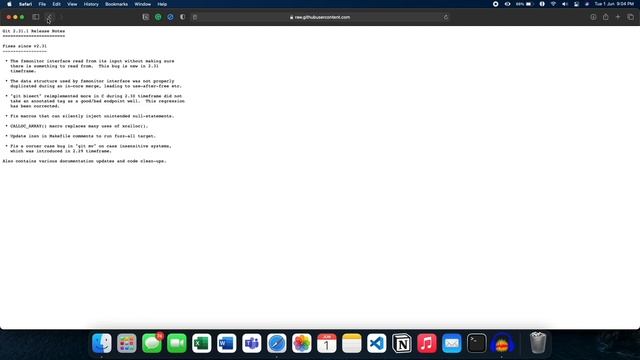Image resolution: width=640 pixels, height=360 pixels.
Task: Open Music from the Dock
Action: [x=427, y=343]
